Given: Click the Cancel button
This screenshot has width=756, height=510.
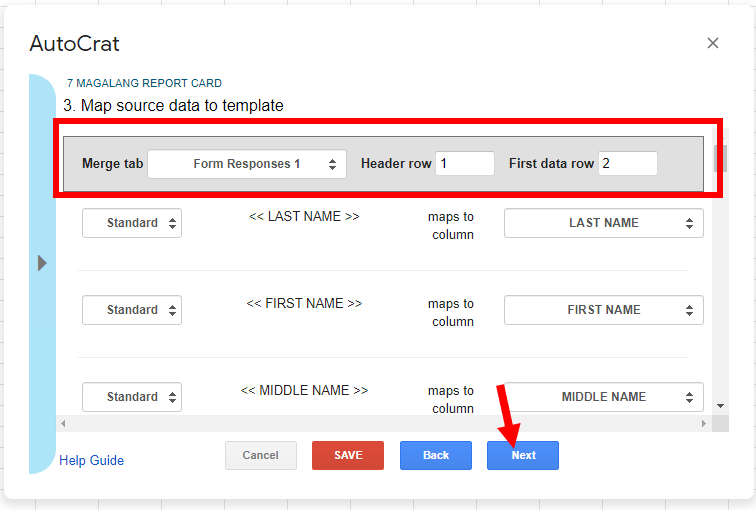Looking at the screenshot, I should [261, 455].
